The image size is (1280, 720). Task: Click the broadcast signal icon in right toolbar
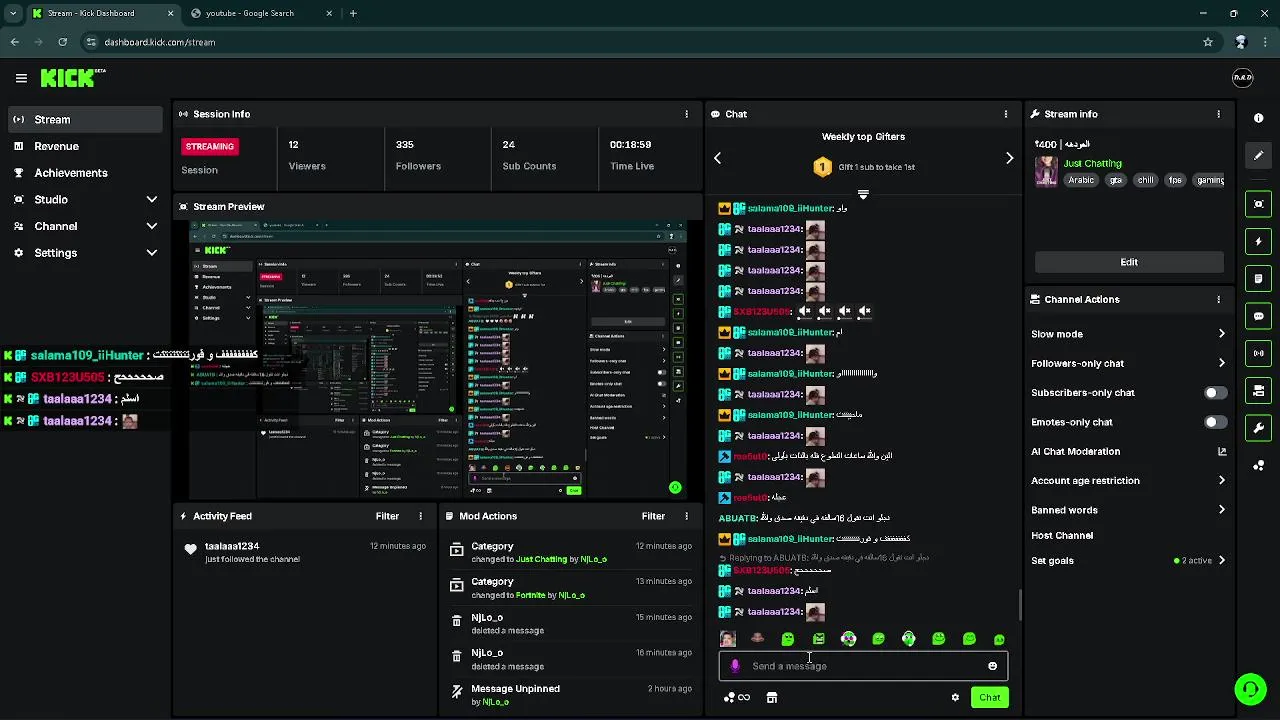(x=1258, y=353)
